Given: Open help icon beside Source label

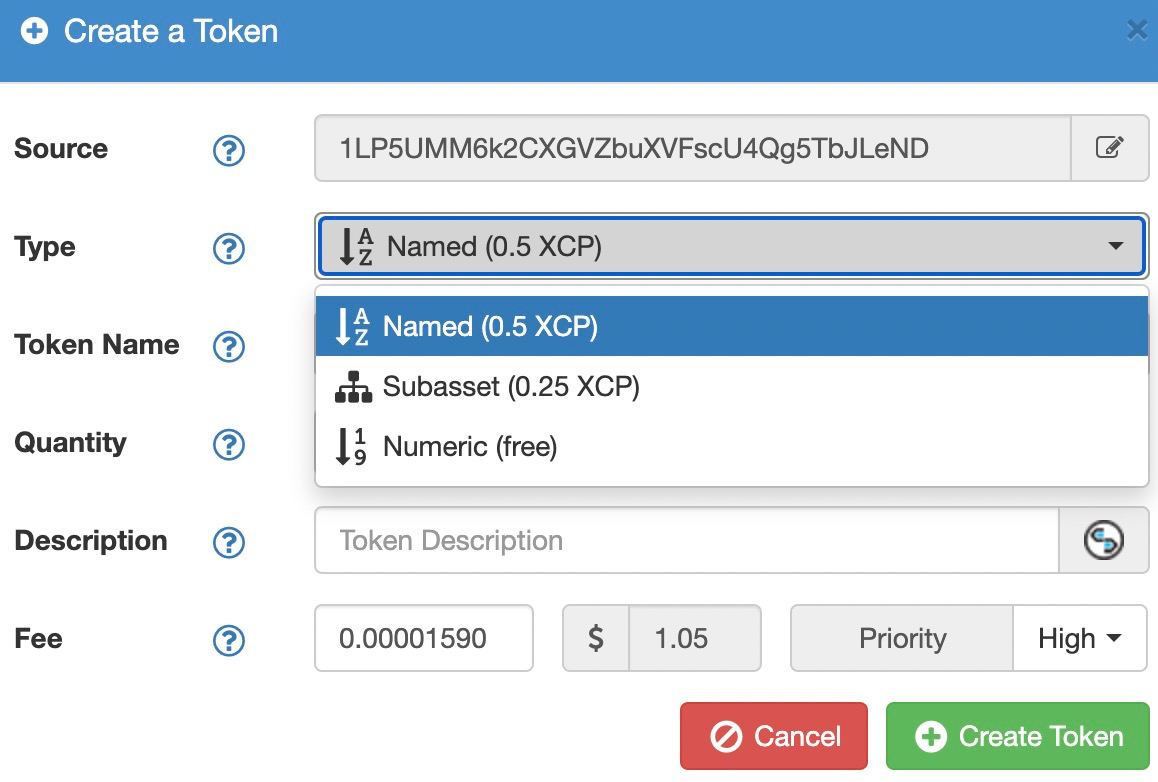Looking at the screenshot, I should (x=229, y=150).
